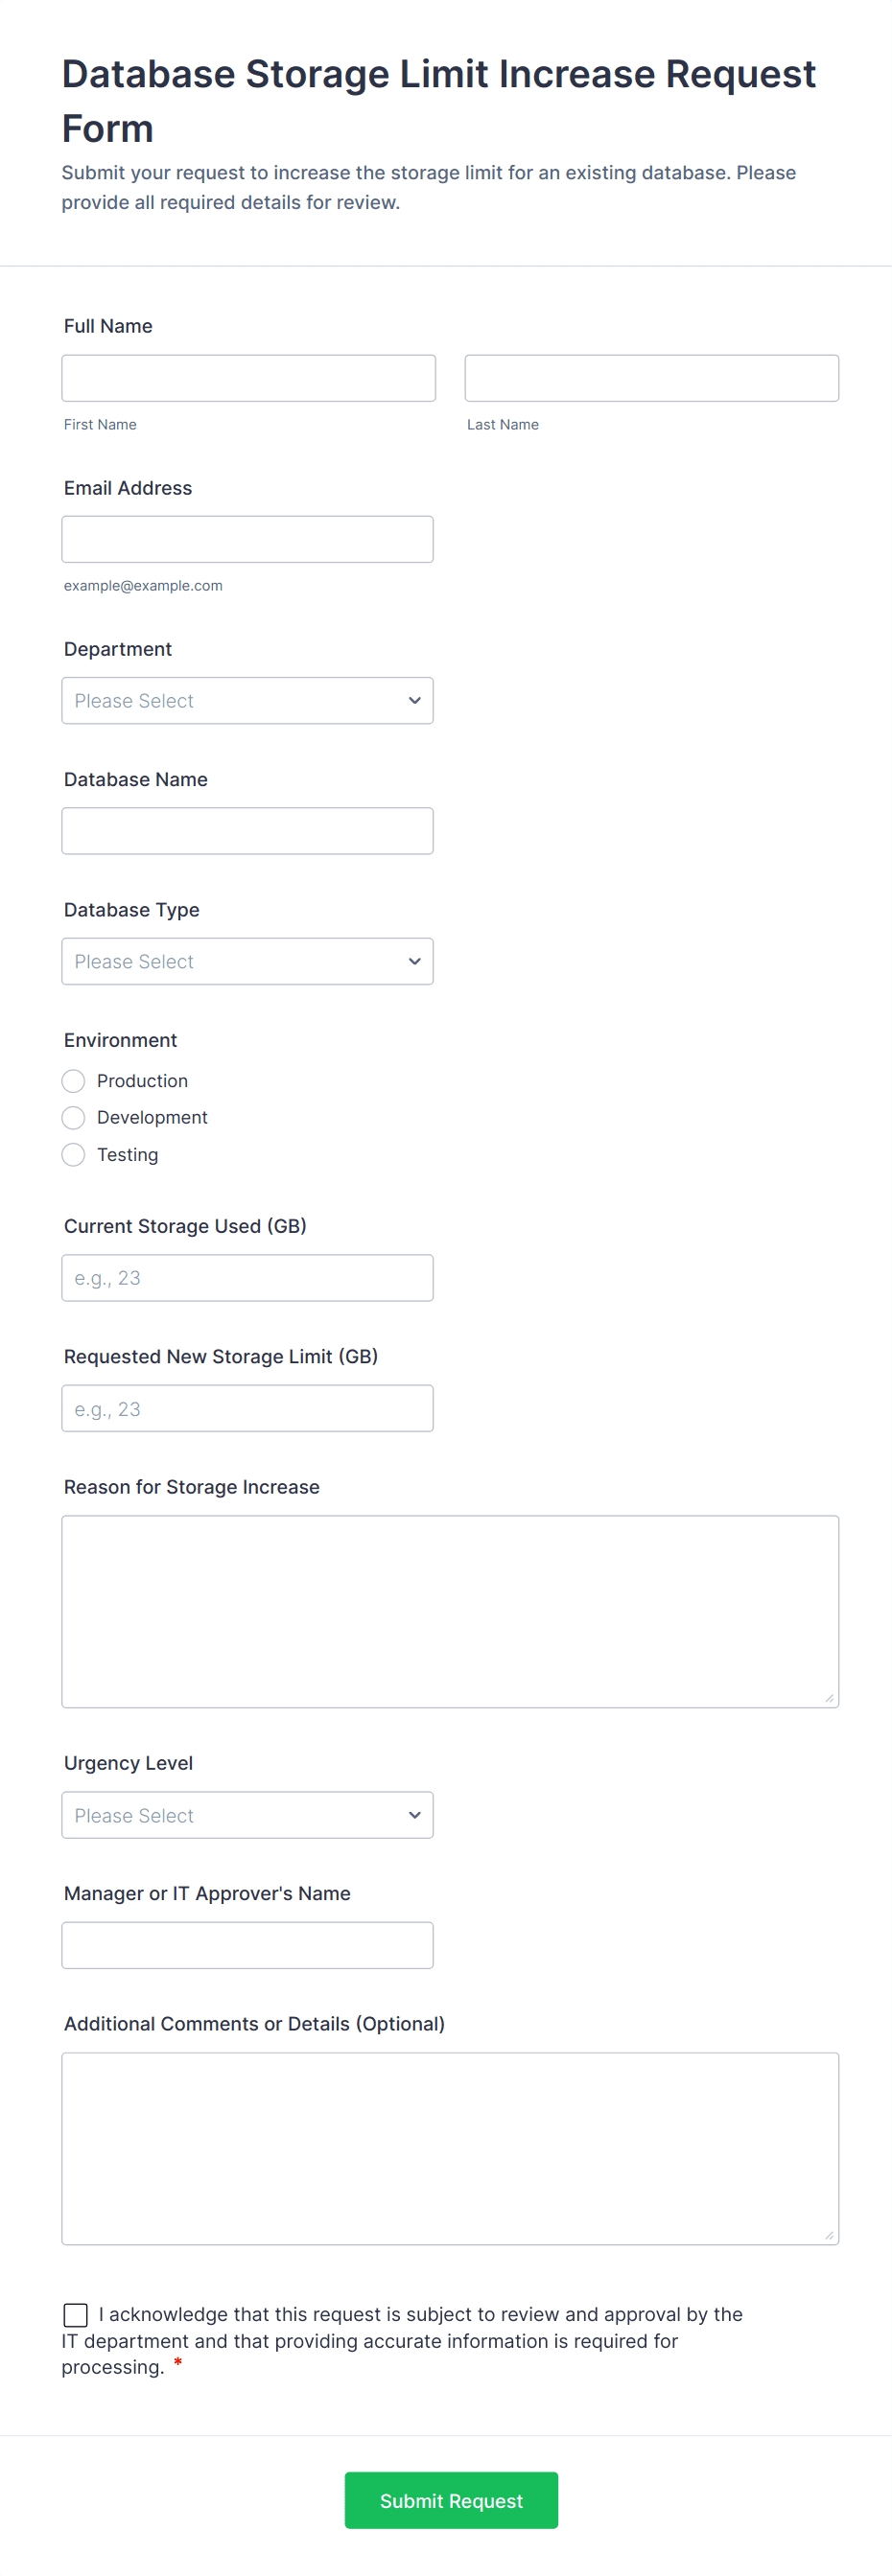Select the Production environment option
The image size is (892, 2576).
74,1081
